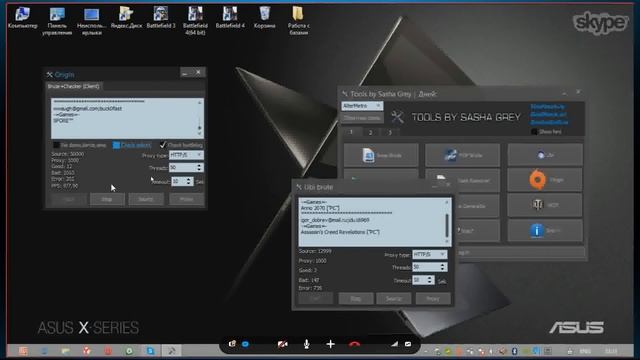Click the ENG language indicator in tray
The image size is (640, 360).
(x=585, y=351)
